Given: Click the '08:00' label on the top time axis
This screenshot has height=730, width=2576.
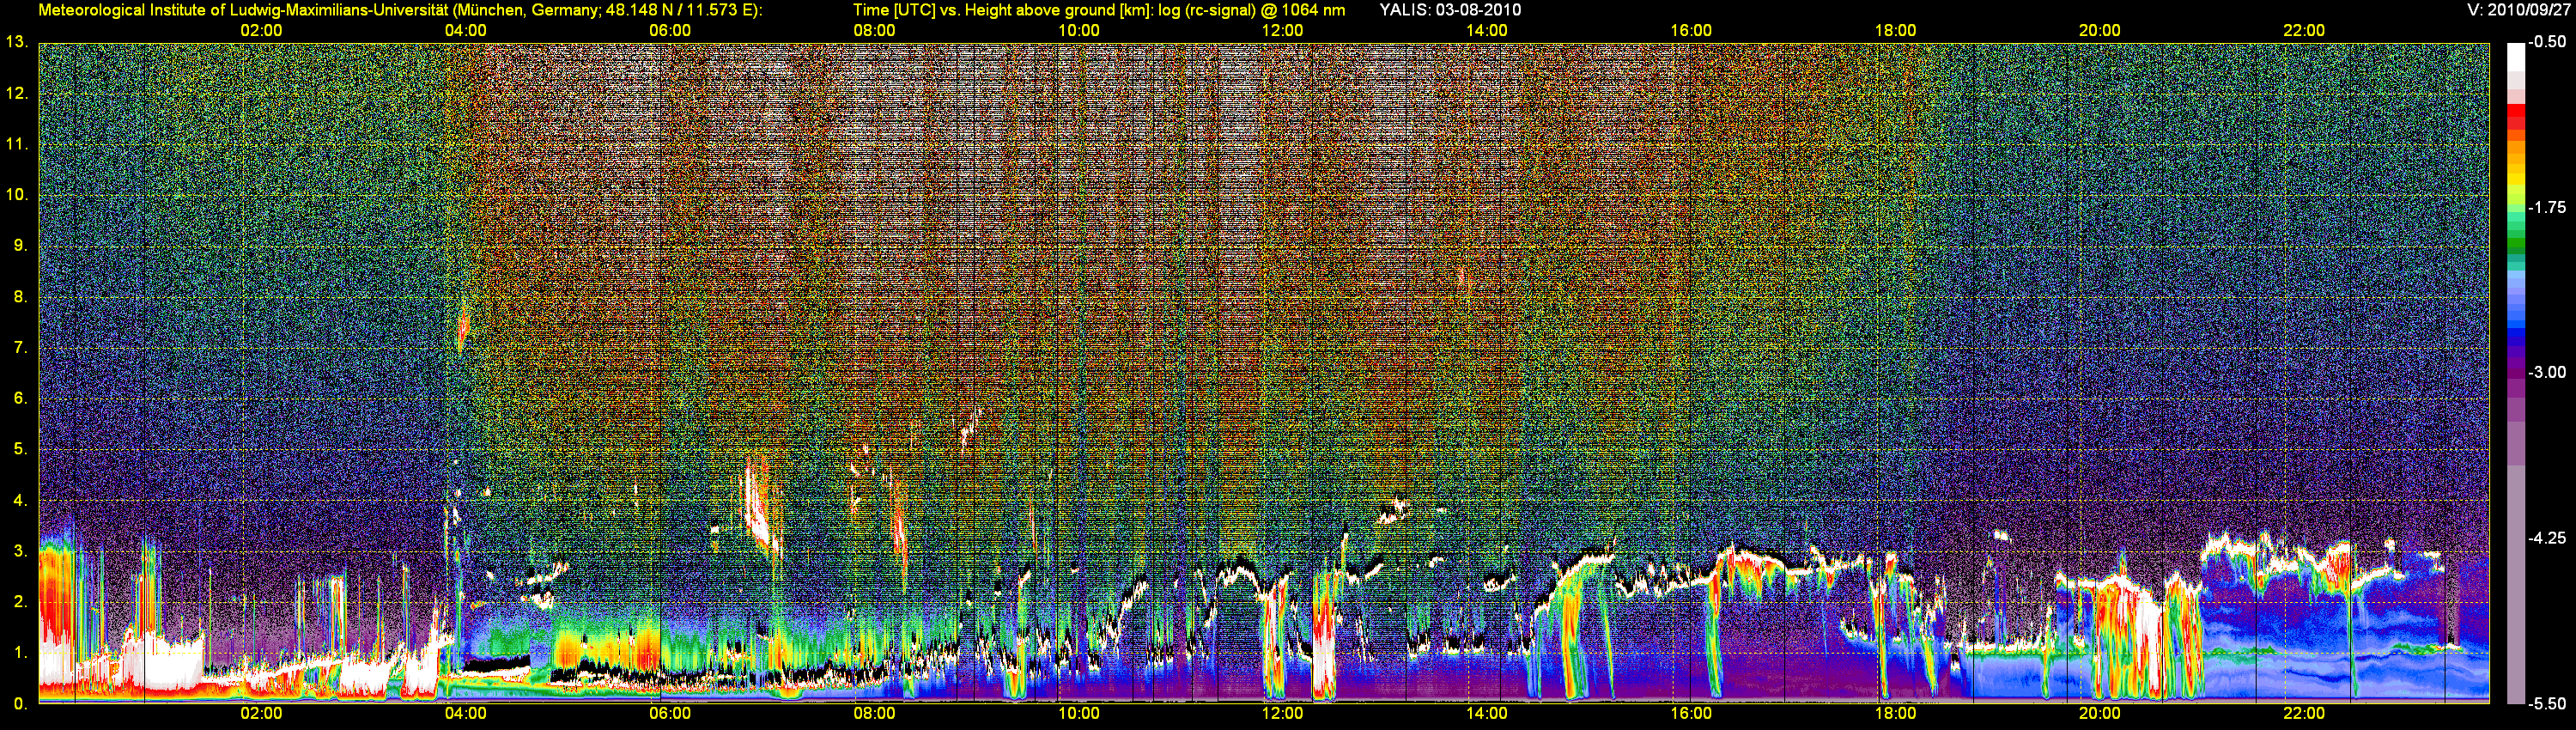Looking at the screenshot, I should (x=874, y=31).
